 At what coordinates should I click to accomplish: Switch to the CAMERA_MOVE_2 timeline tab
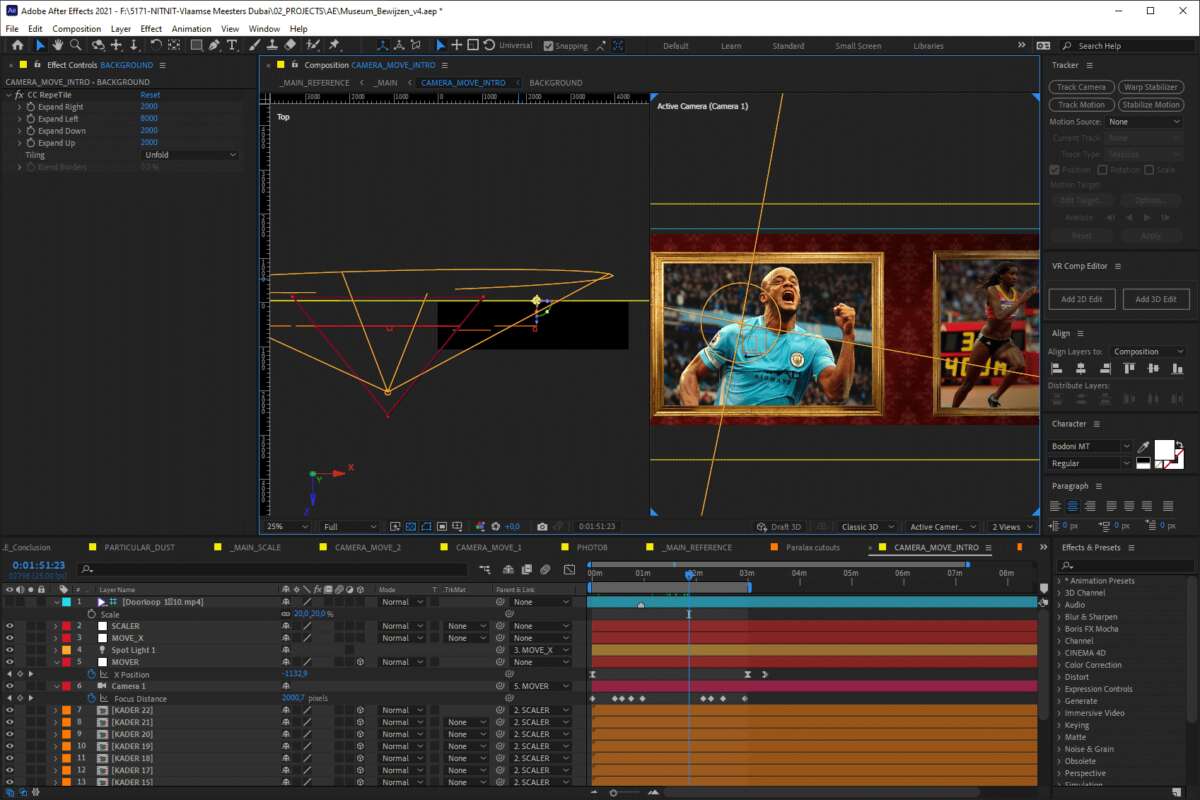pyautogui.click(x=367, y=547)
